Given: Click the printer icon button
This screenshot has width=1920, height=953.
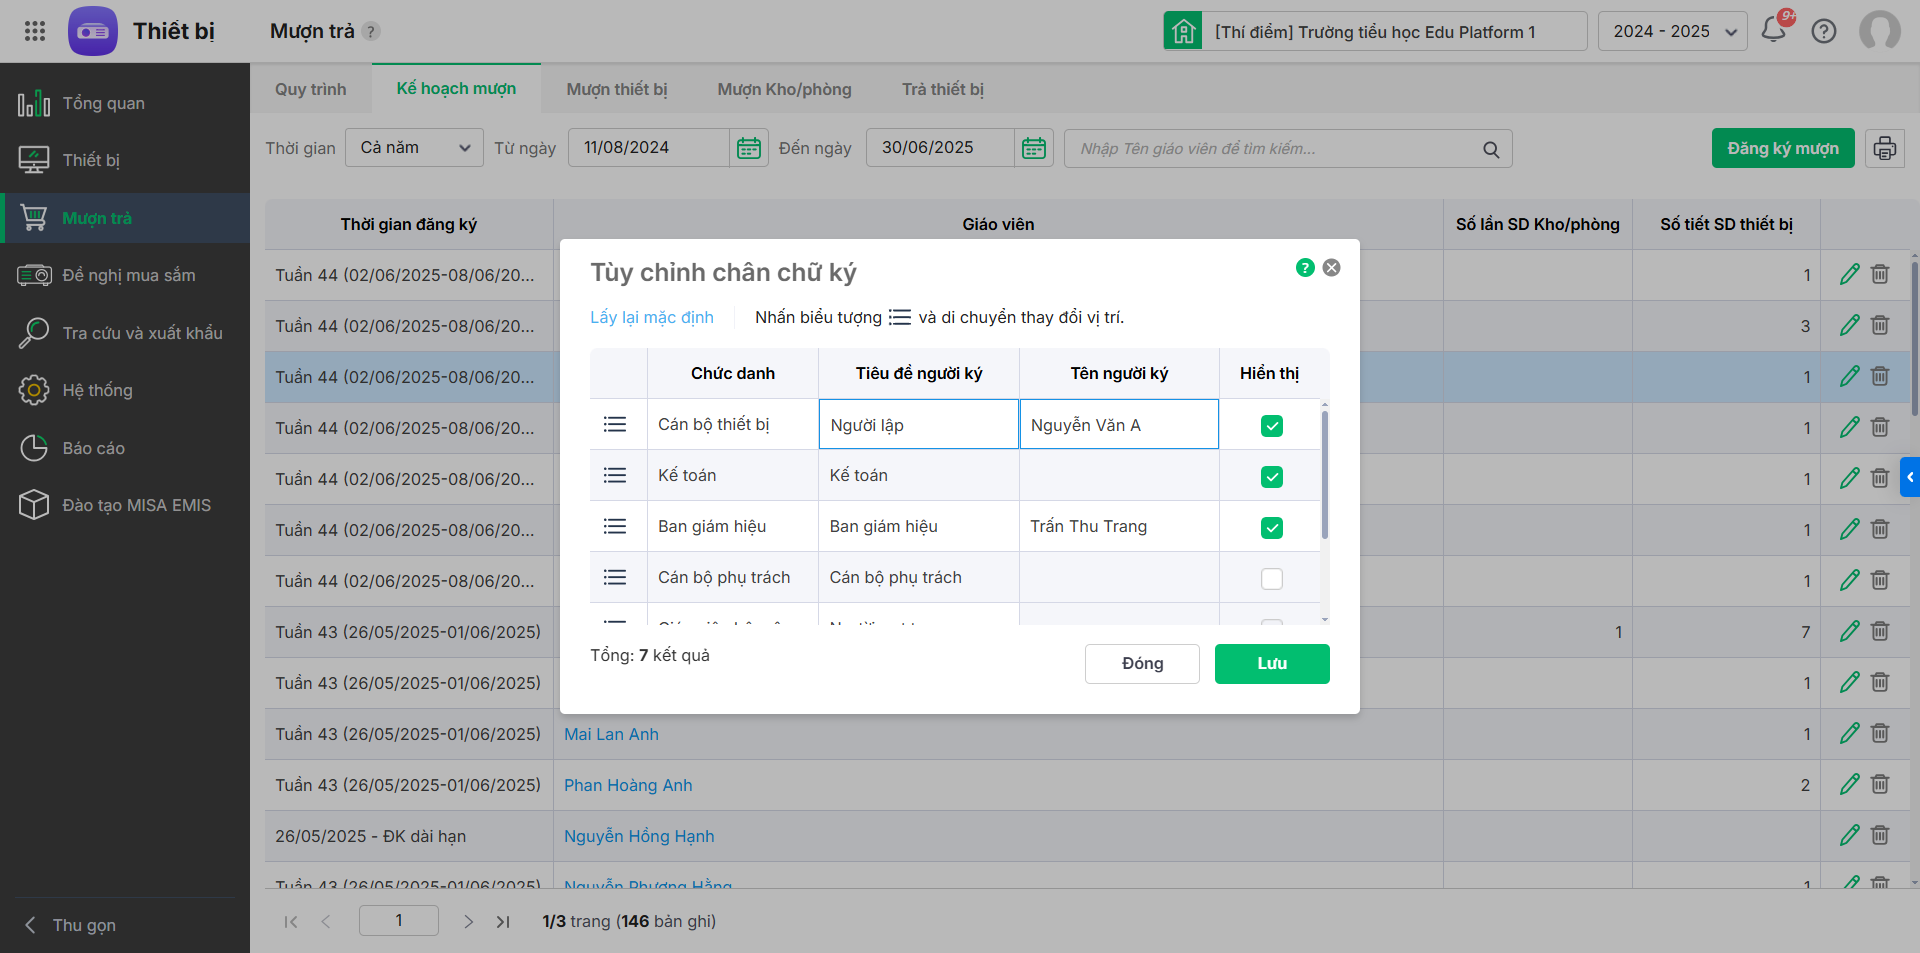Looking at the screenshot, I should 1885,149.
